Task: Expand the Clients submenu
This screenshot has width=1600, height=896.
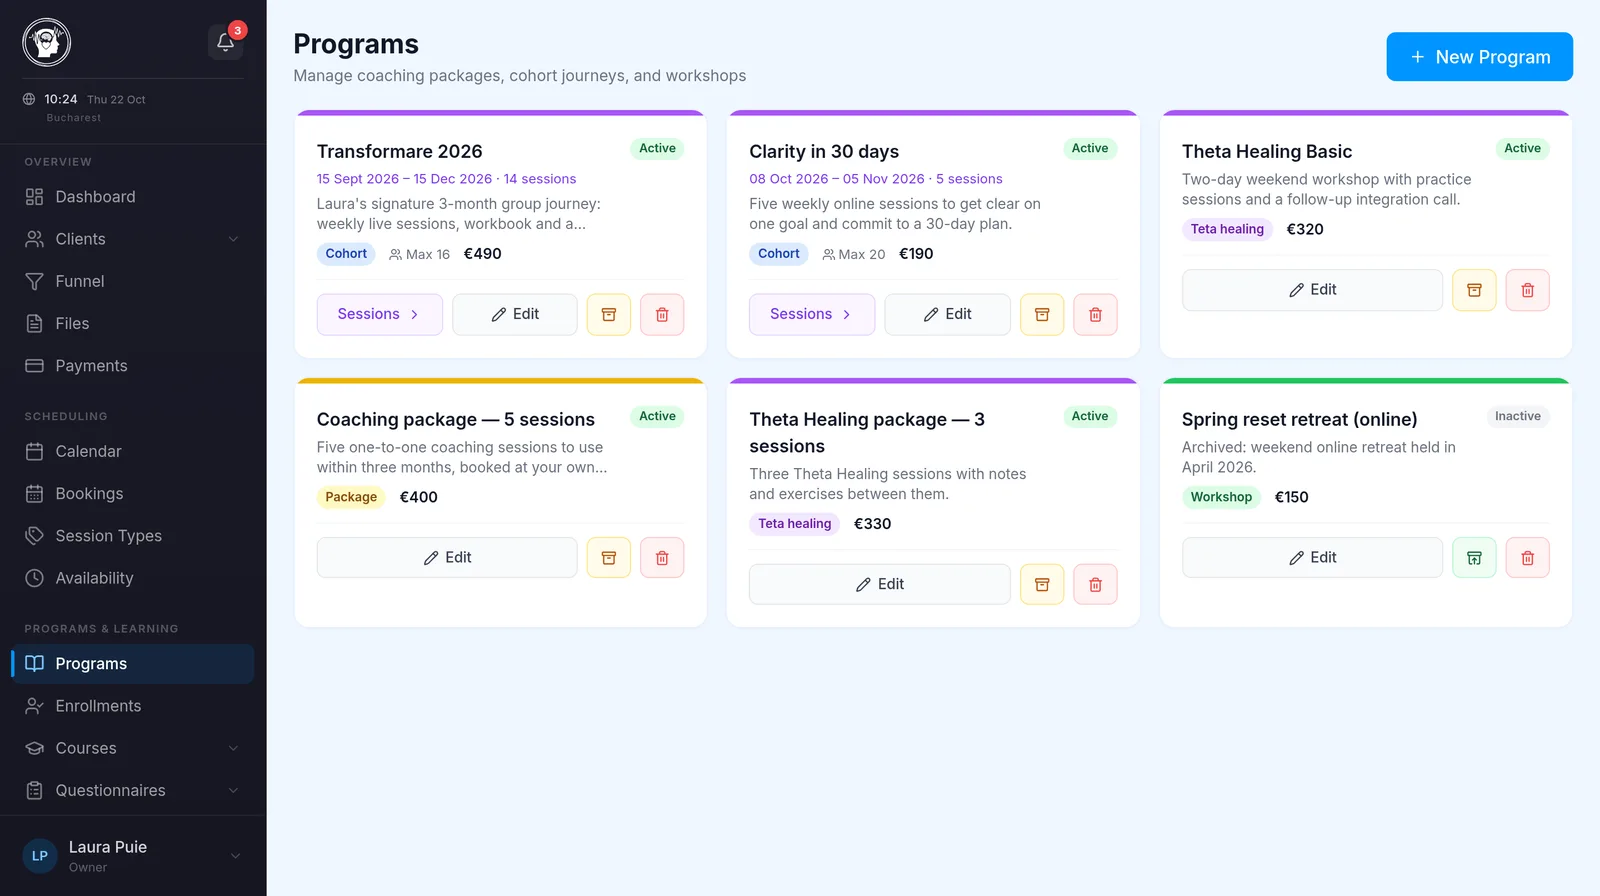Action: pyautogui.click(x=233, y=239)
